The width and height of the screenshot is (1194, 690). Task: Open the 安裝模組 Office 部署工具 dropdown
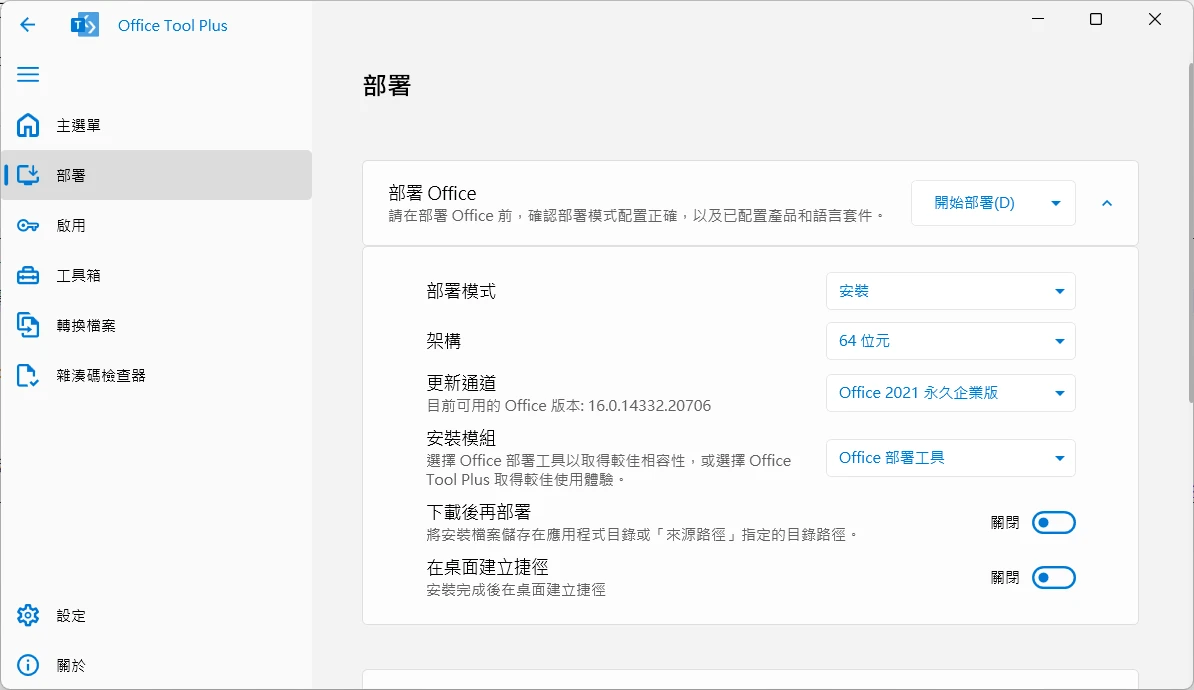coord(950,458)
